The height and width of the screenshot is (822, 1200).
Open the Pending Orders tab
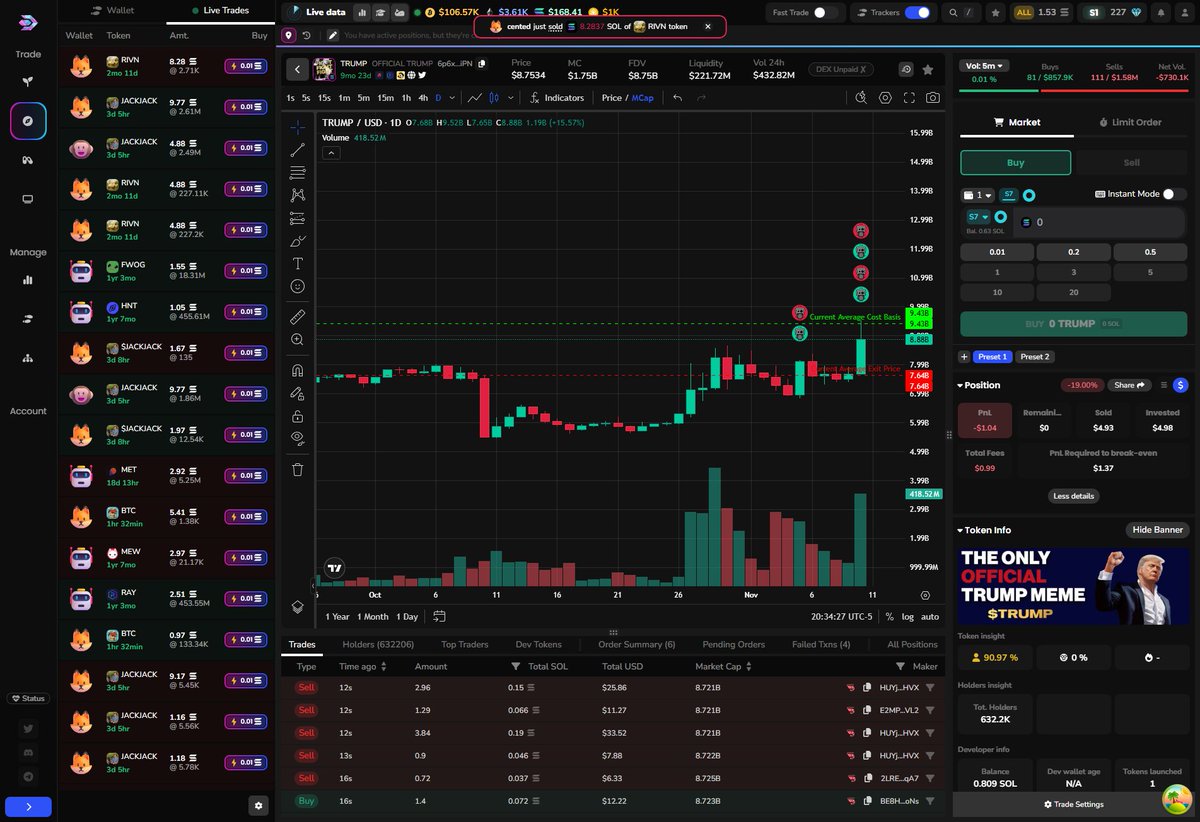pyautogui.click(x=734, y=645)
